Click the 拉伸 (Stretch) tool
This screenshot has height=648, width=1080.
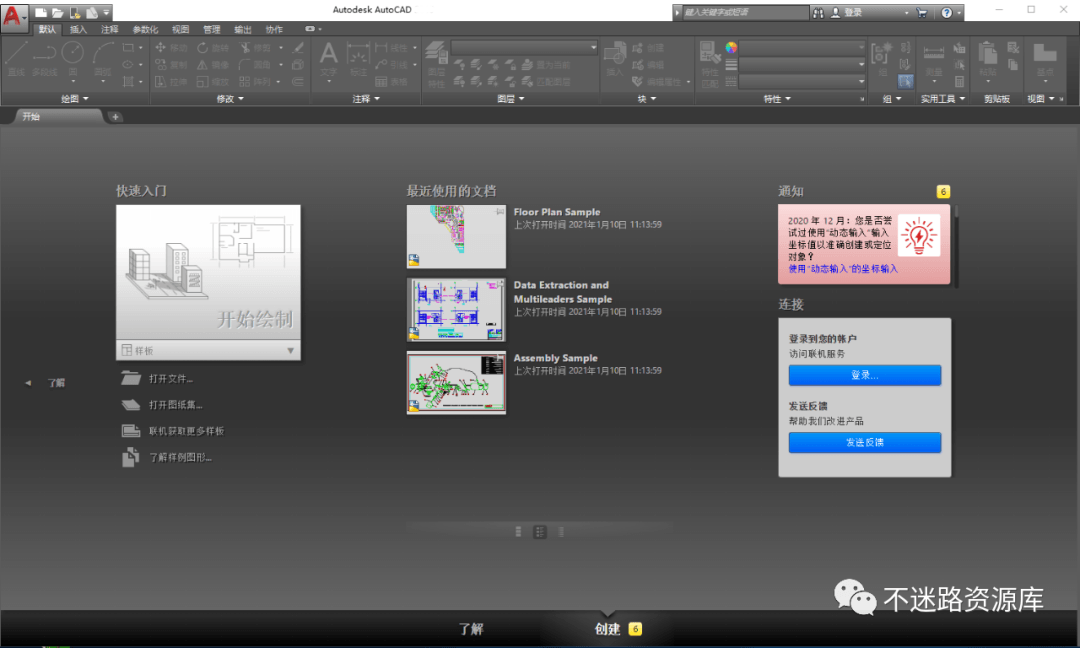click(x=171, y=82)
